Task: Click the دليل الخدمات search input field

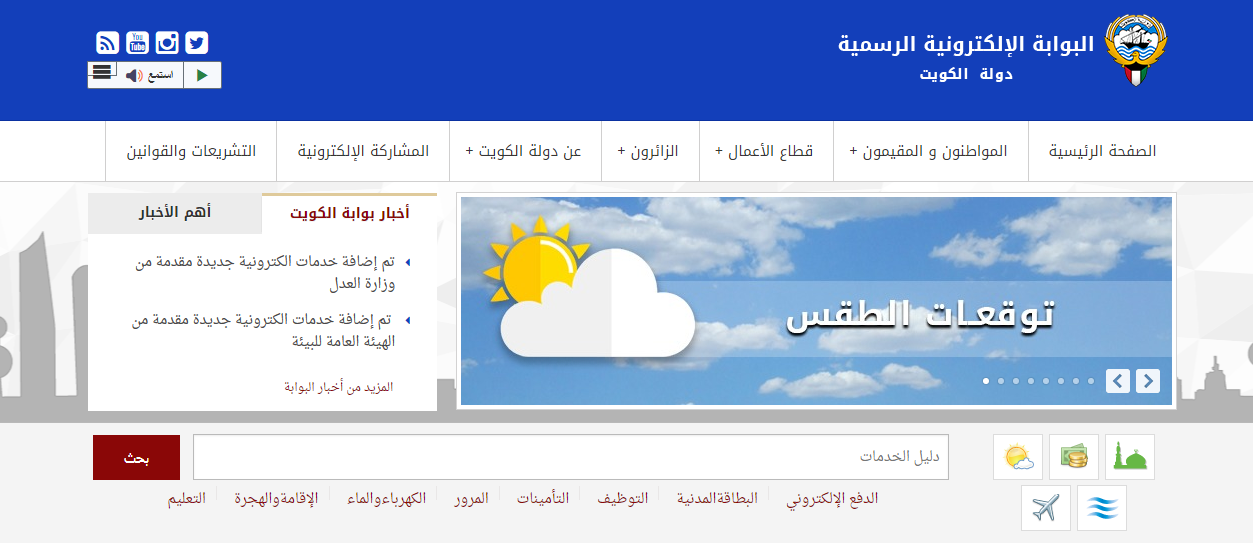Action: (570, 457)
